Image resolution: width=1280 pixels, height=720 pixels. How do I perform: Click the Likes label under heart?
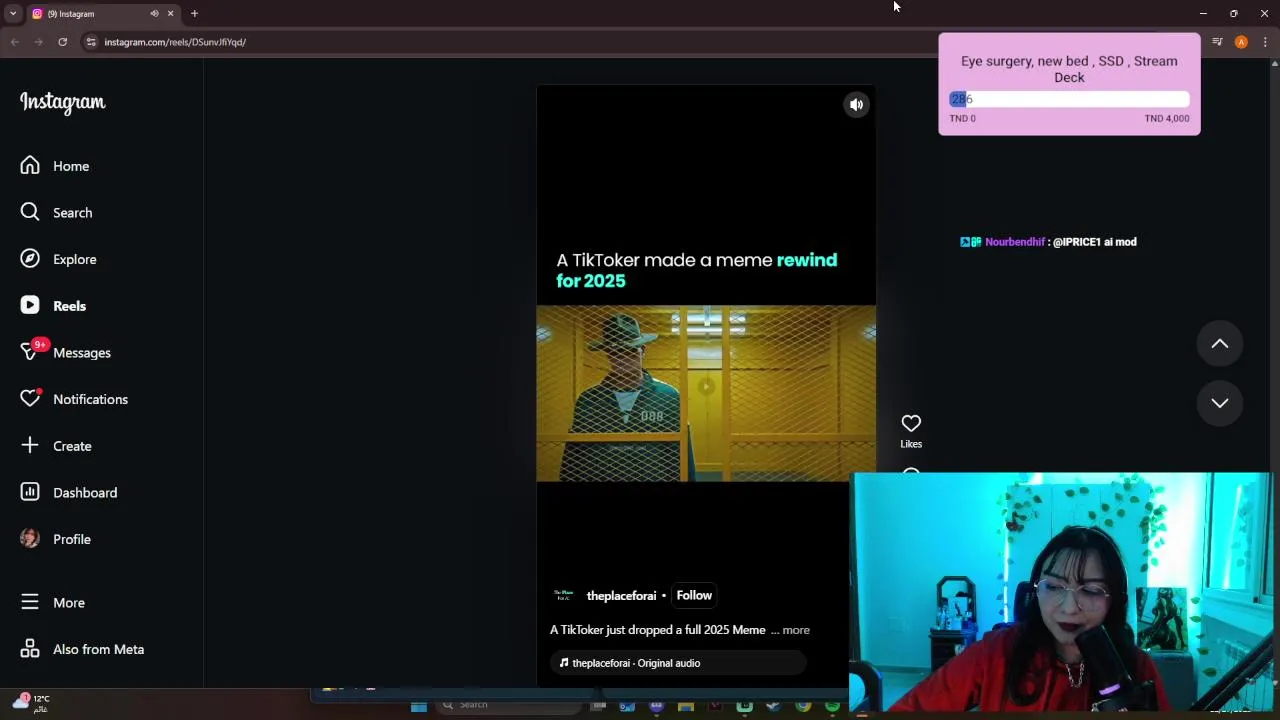[x=911, y=444]
